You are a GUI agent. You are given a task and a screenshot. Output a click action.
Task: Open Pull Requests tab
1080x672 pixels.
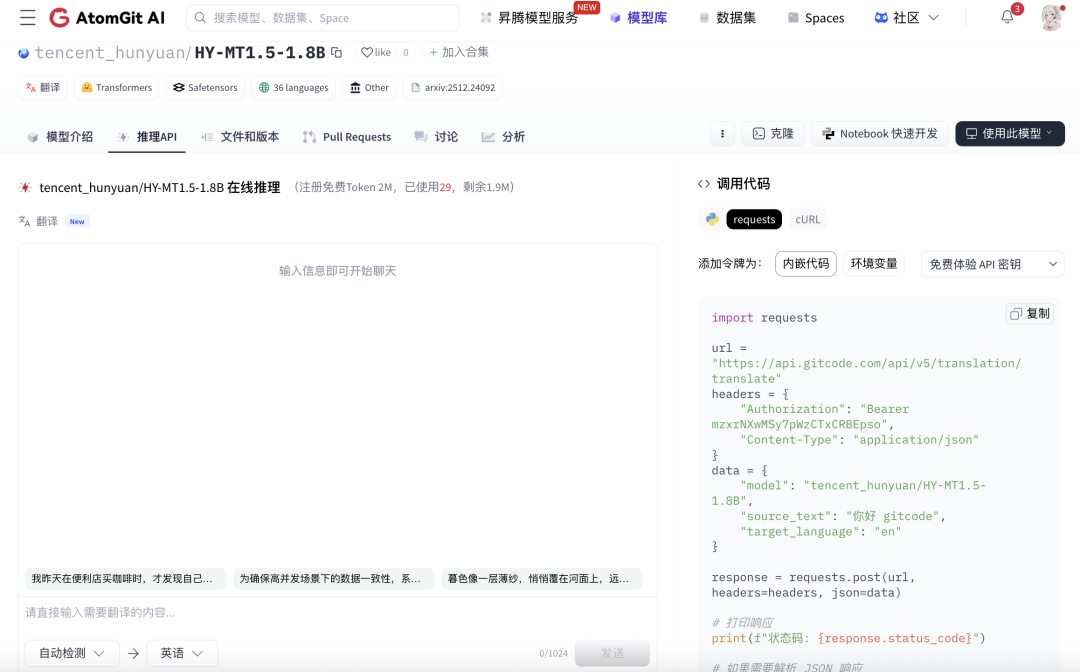pyautogui.click(x=347, y=137)
